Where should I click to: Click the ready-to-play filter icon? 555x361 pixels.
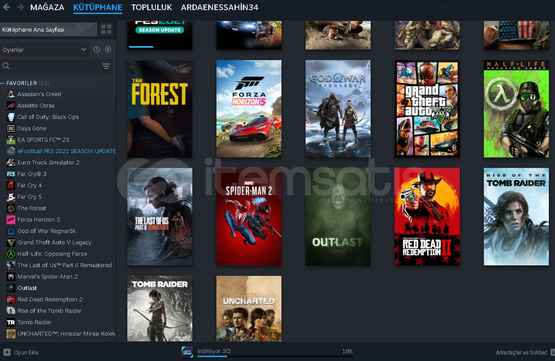(108, 50)
